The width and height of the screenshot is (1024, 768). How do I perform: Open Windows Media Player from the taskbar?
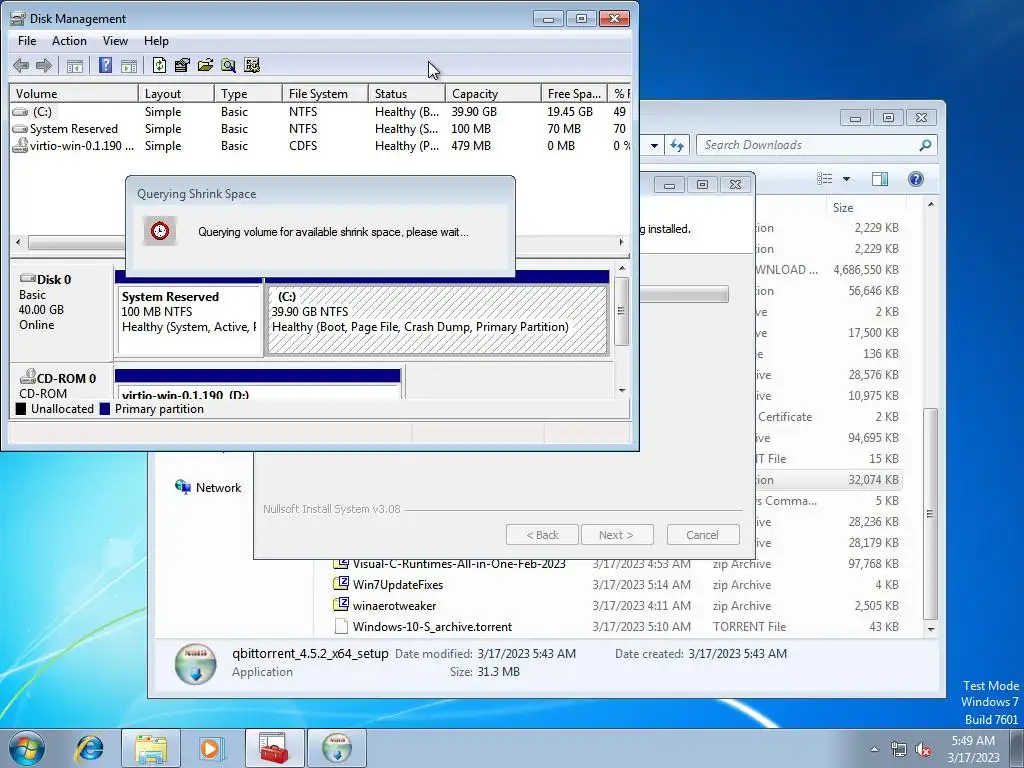click(211, 748)
